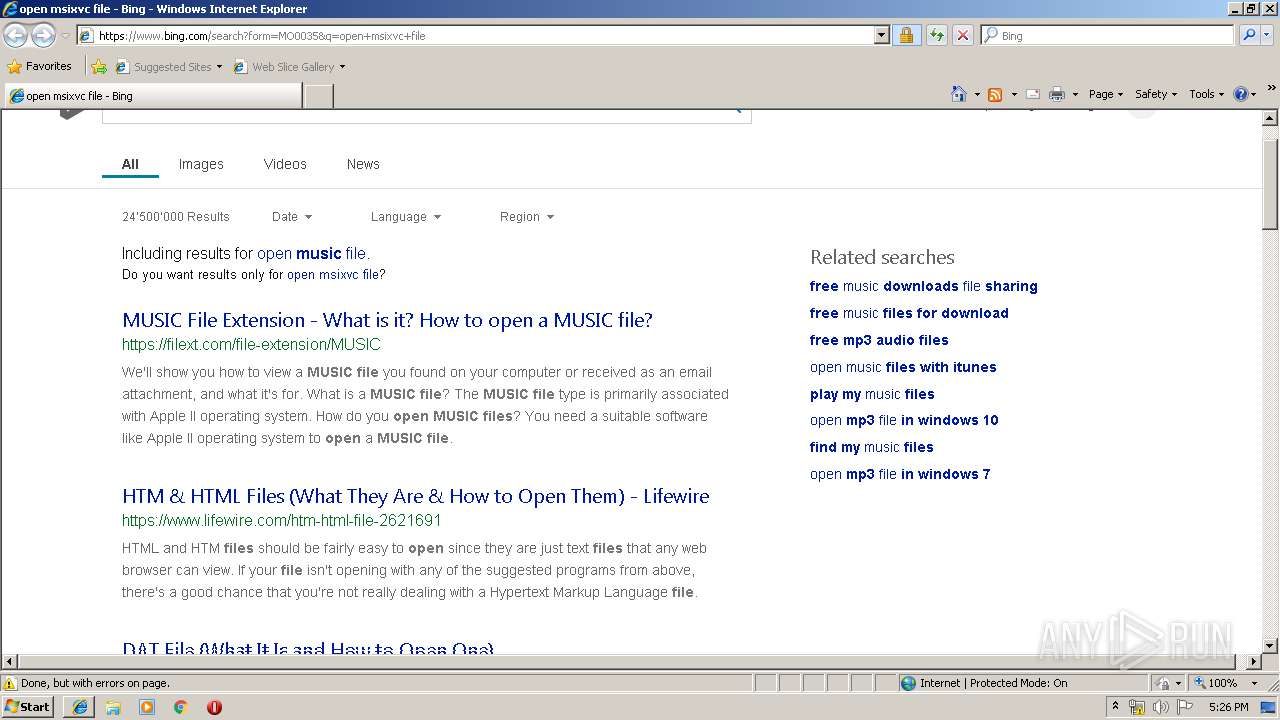Open media player icon in taskbar

coord(147,707)
